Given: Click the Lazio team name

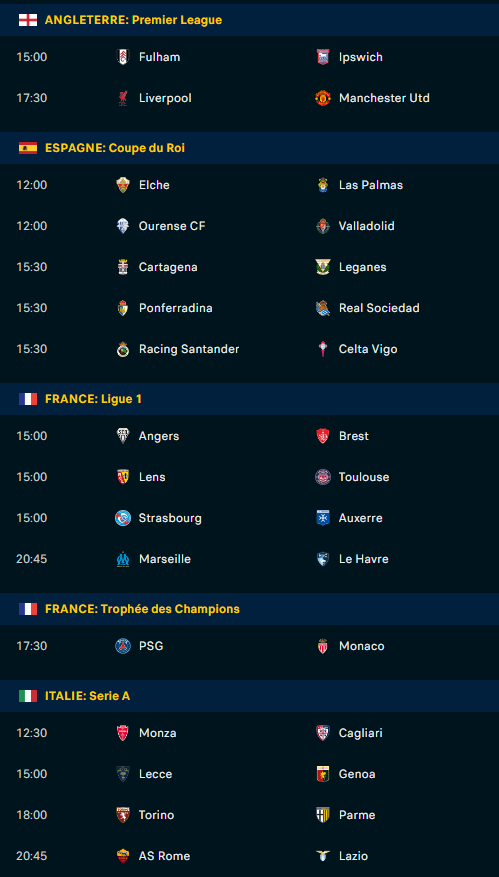Looking at the screenshot, I should pyautogui.click(x=354, y=856).
